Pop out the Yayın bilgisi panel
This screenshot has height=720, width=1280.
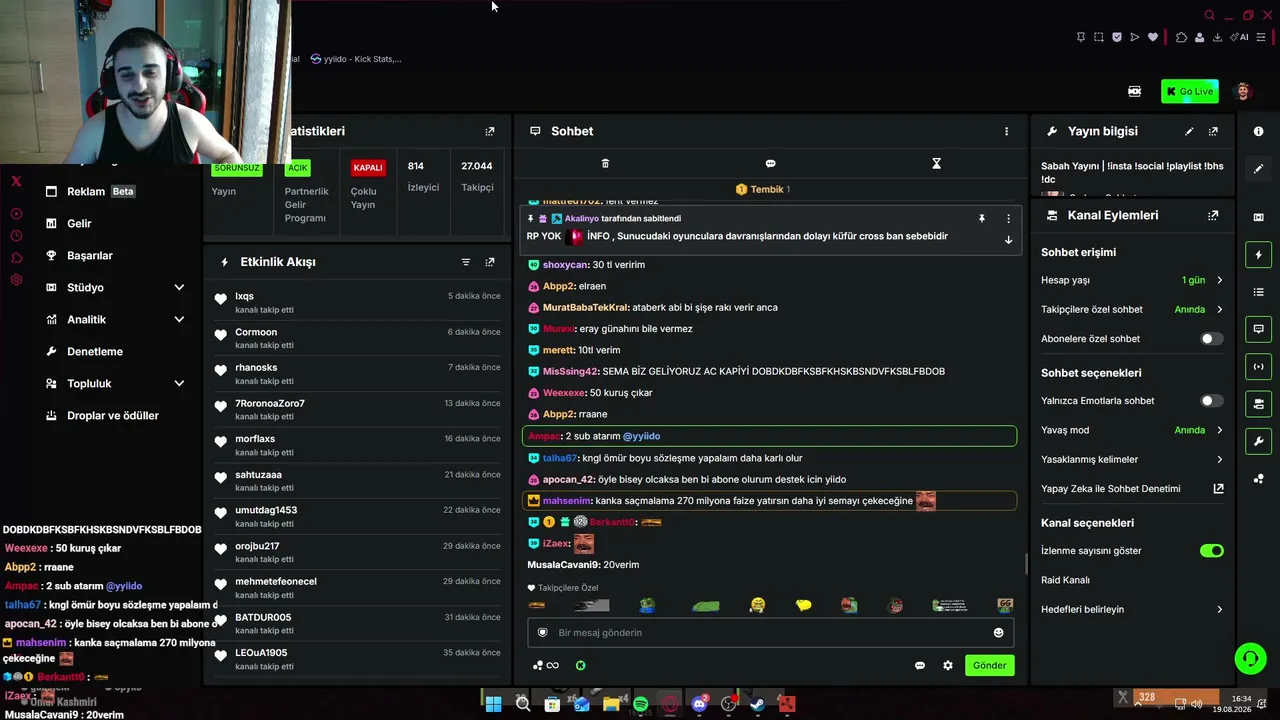(x=1213, y=131)
